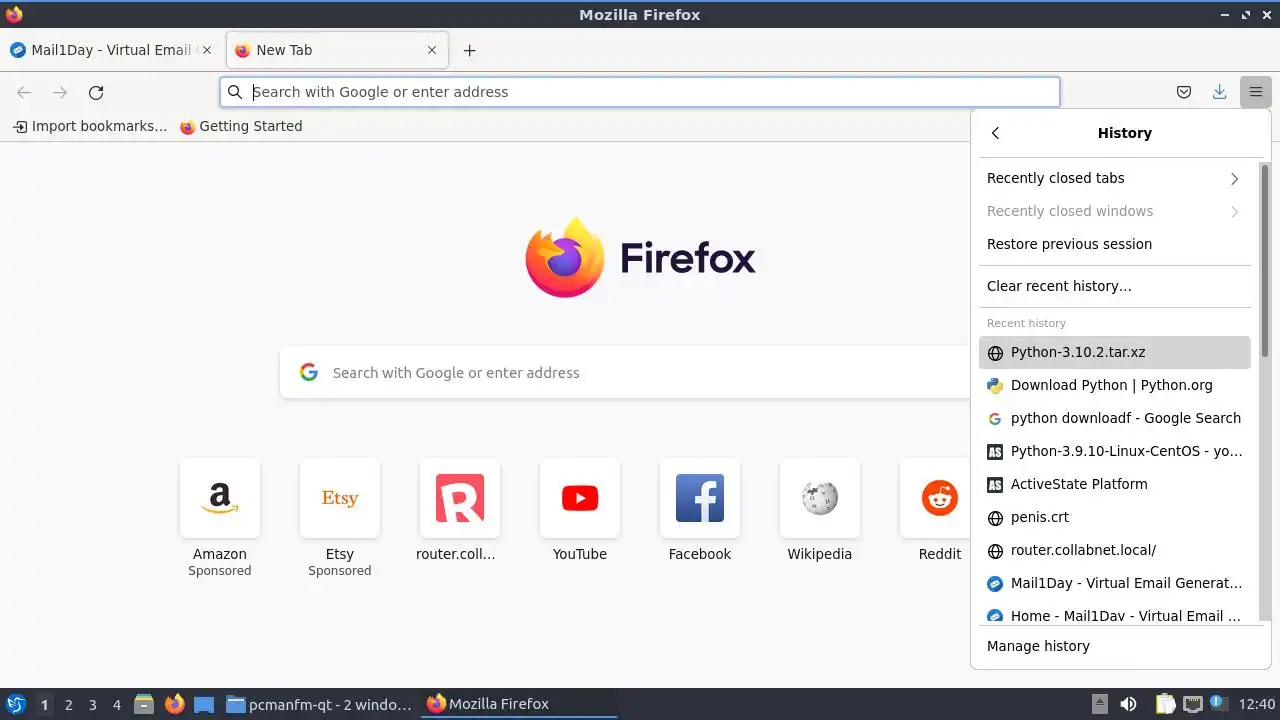Click show desktop icon in taskbar

[204, 704]
